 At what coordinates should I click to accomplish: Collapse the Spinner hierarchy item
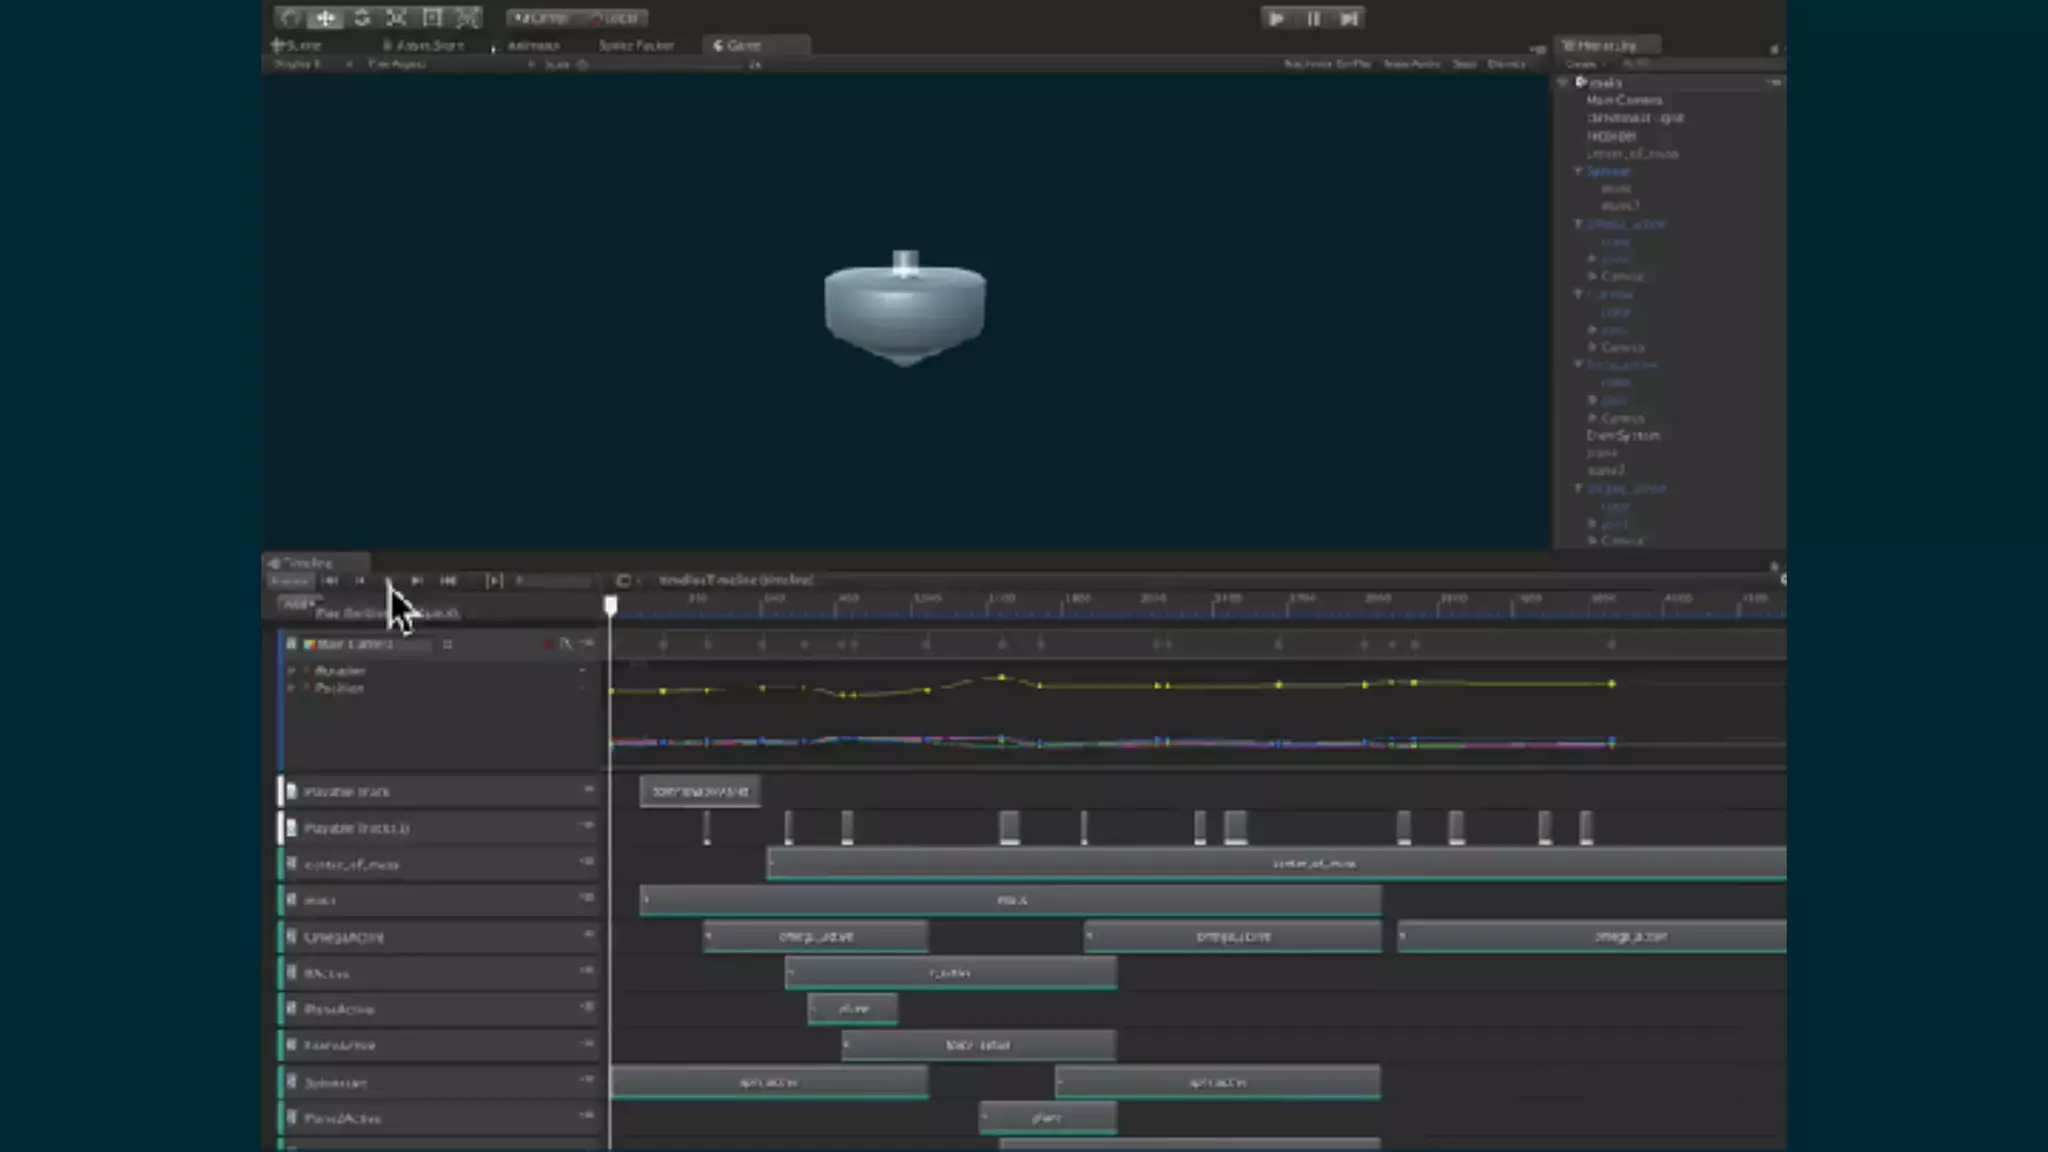coord(1578,171)
